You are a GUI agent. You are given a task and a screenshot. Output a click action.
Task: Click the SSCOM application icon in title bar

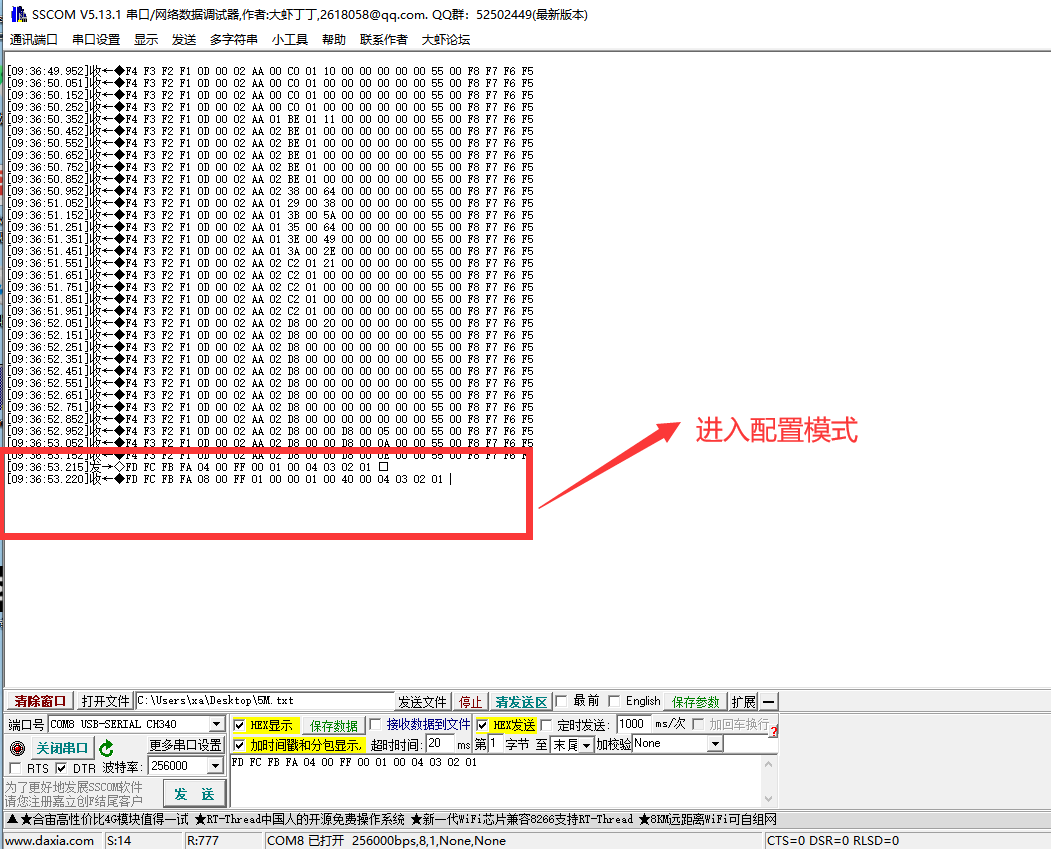point(19,14)
